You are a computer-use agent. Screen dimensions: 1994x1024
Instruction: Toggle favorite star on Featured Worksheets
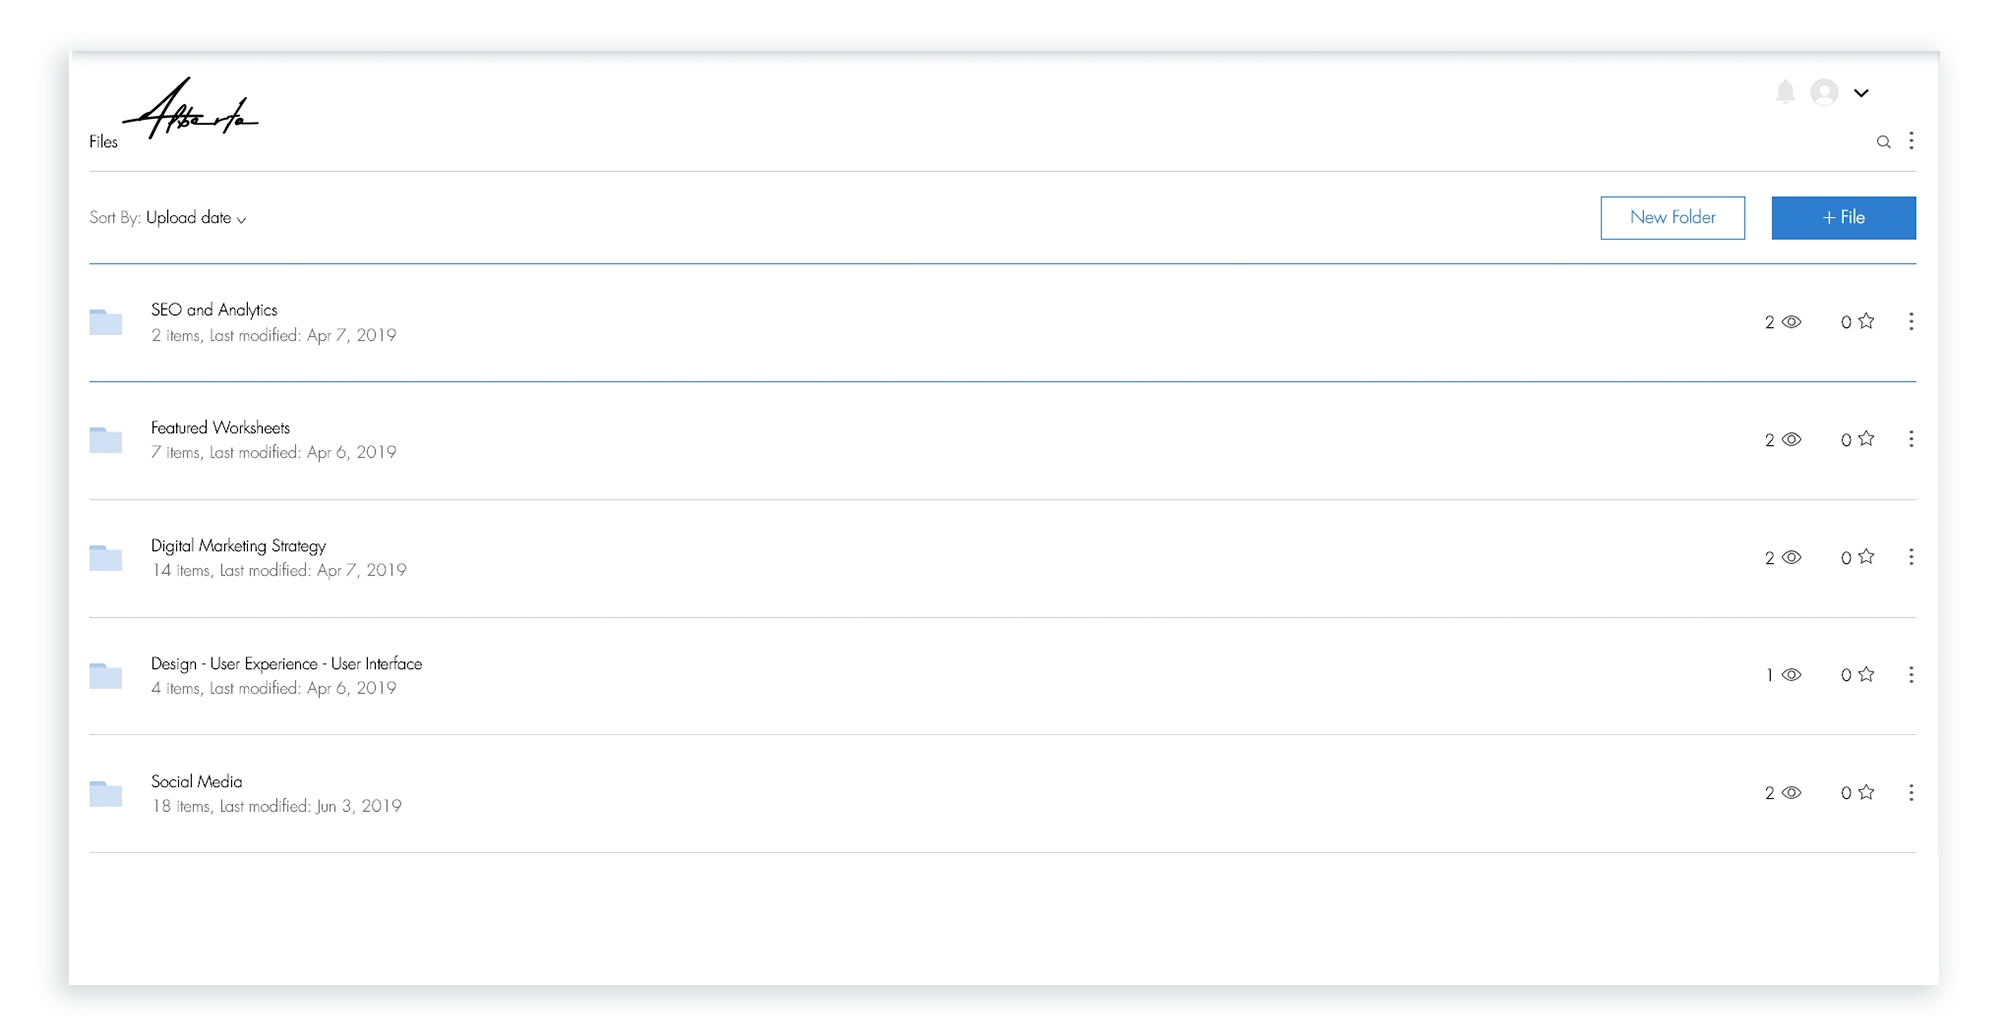1866,439
